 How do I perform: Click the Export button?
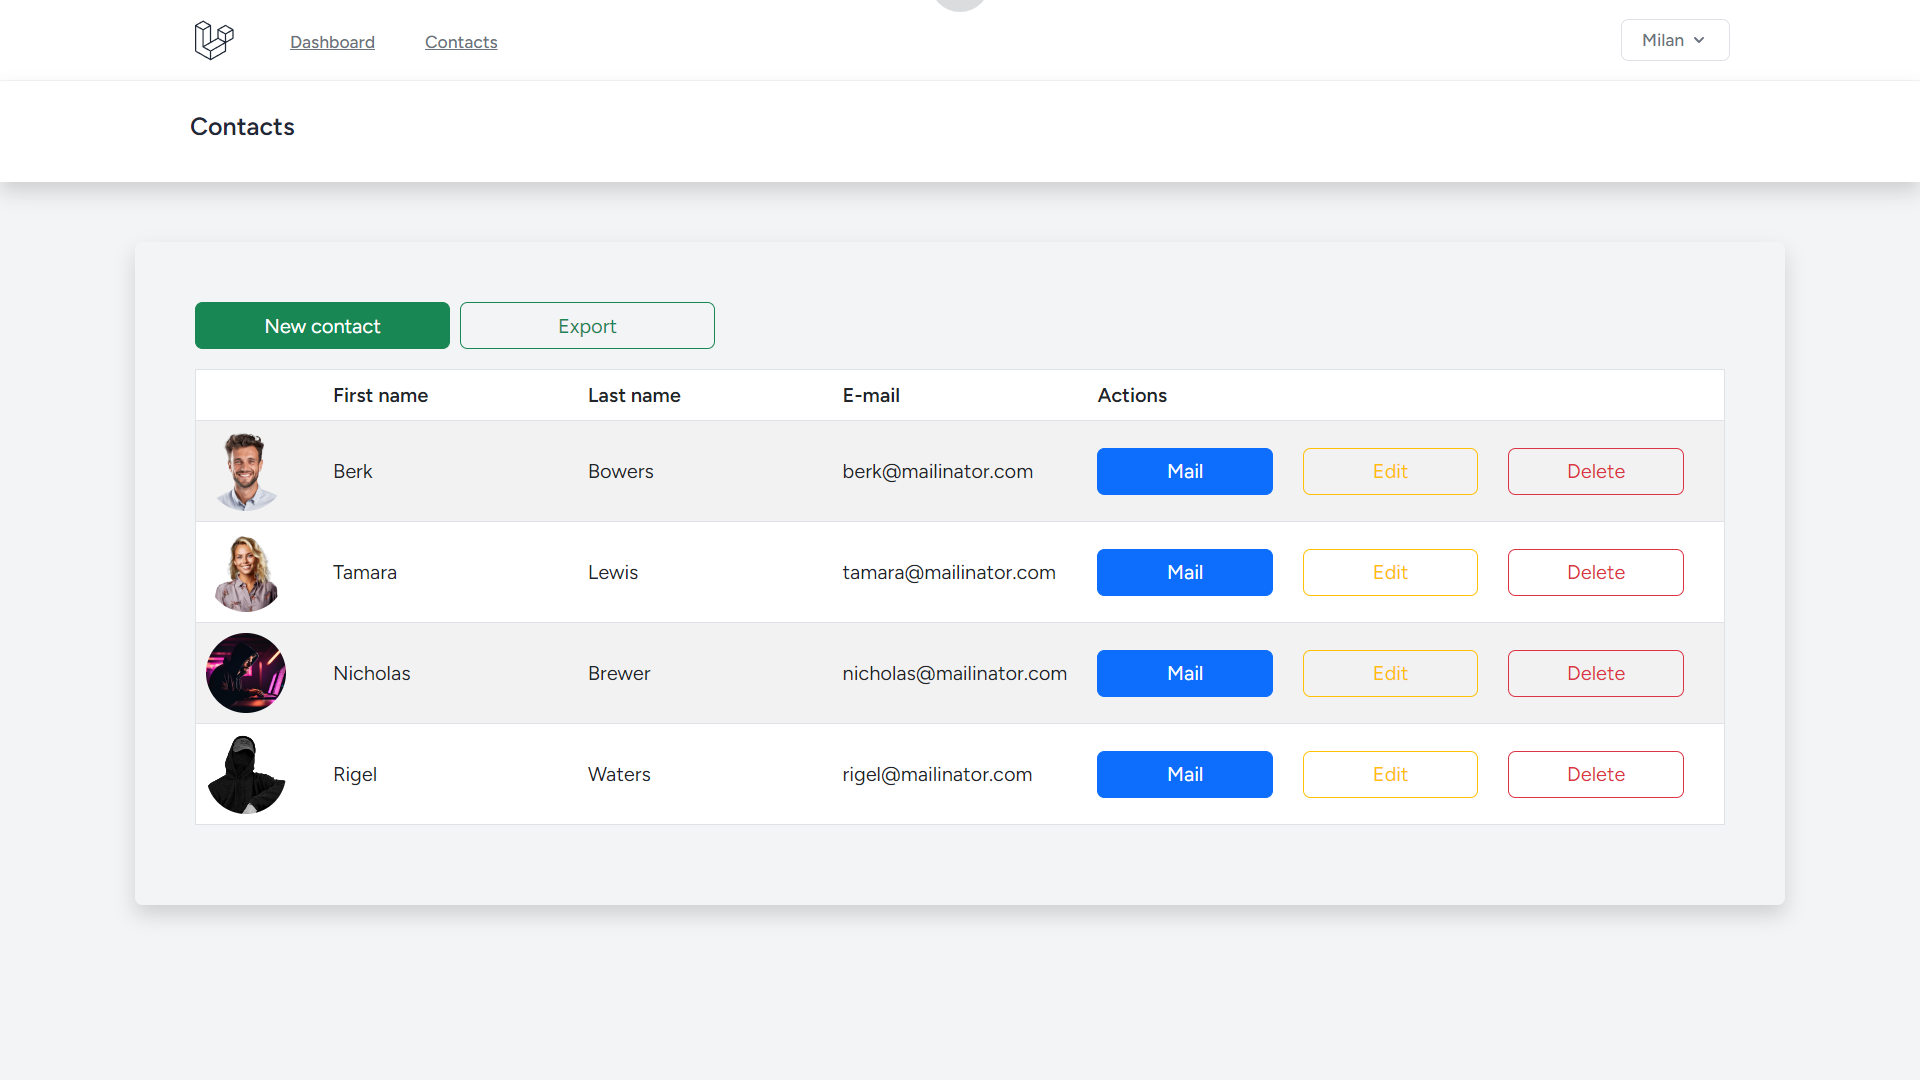tap(587, 326)
